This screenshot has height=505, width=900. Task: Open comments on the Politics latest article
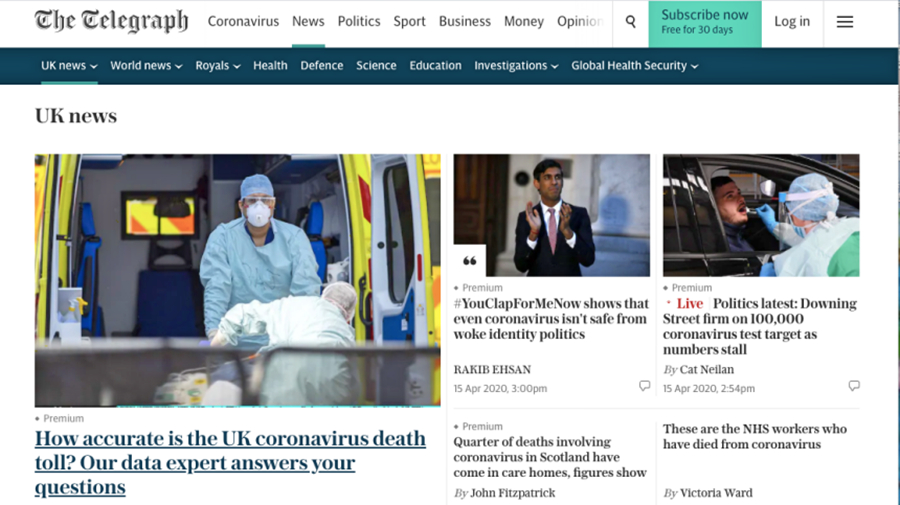tap(854, 386)
